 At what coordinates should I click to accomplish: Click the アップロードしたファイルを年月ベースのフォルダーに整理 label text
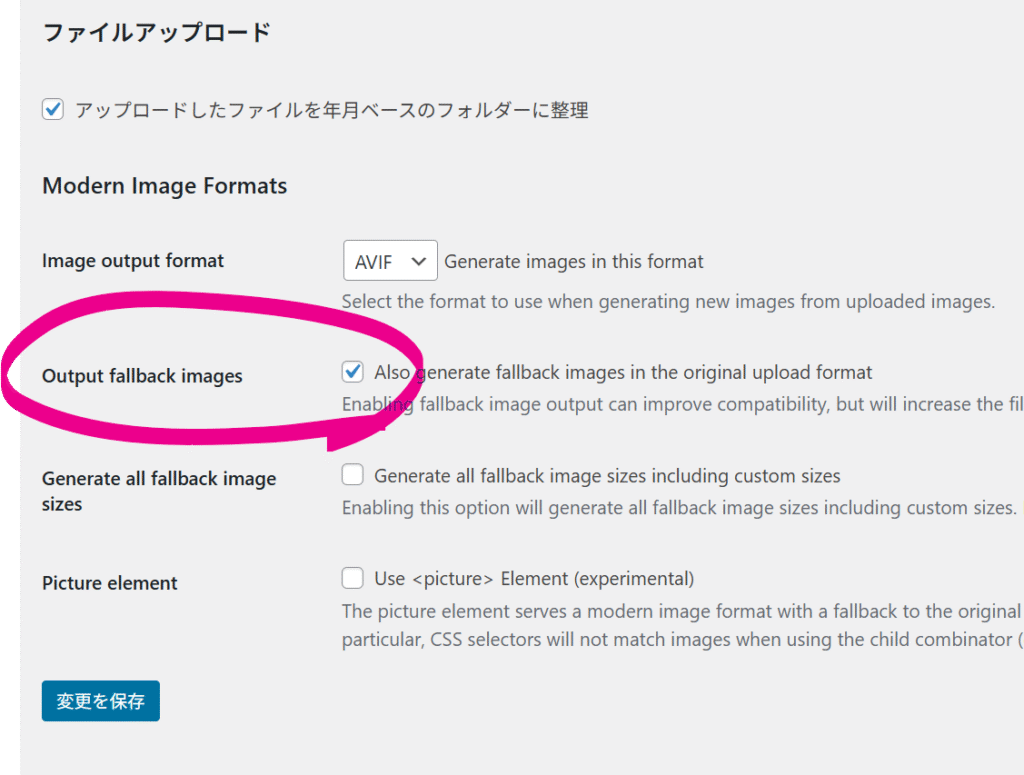pos(331,111)
